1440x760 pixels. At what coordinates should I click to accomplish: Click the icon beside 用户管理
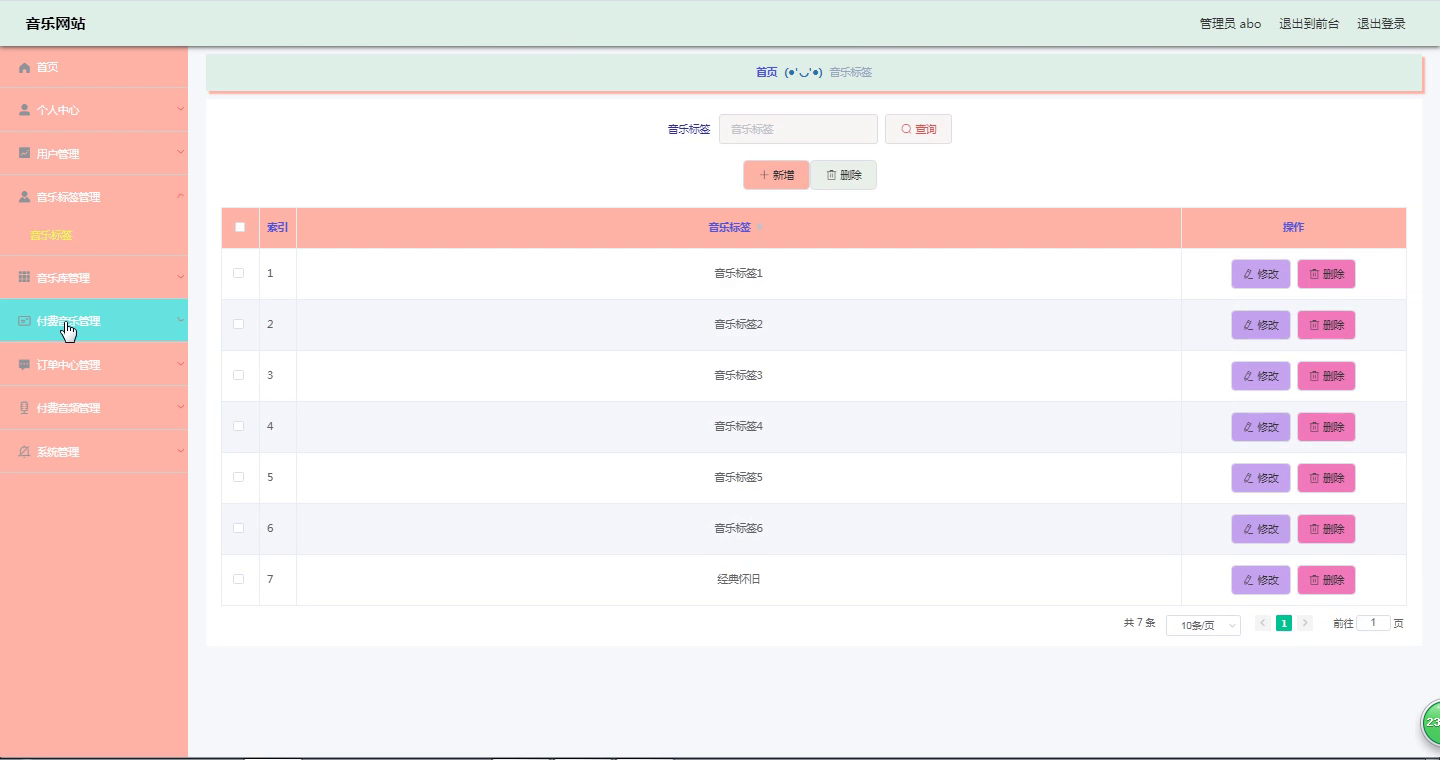tap(25, 153)
